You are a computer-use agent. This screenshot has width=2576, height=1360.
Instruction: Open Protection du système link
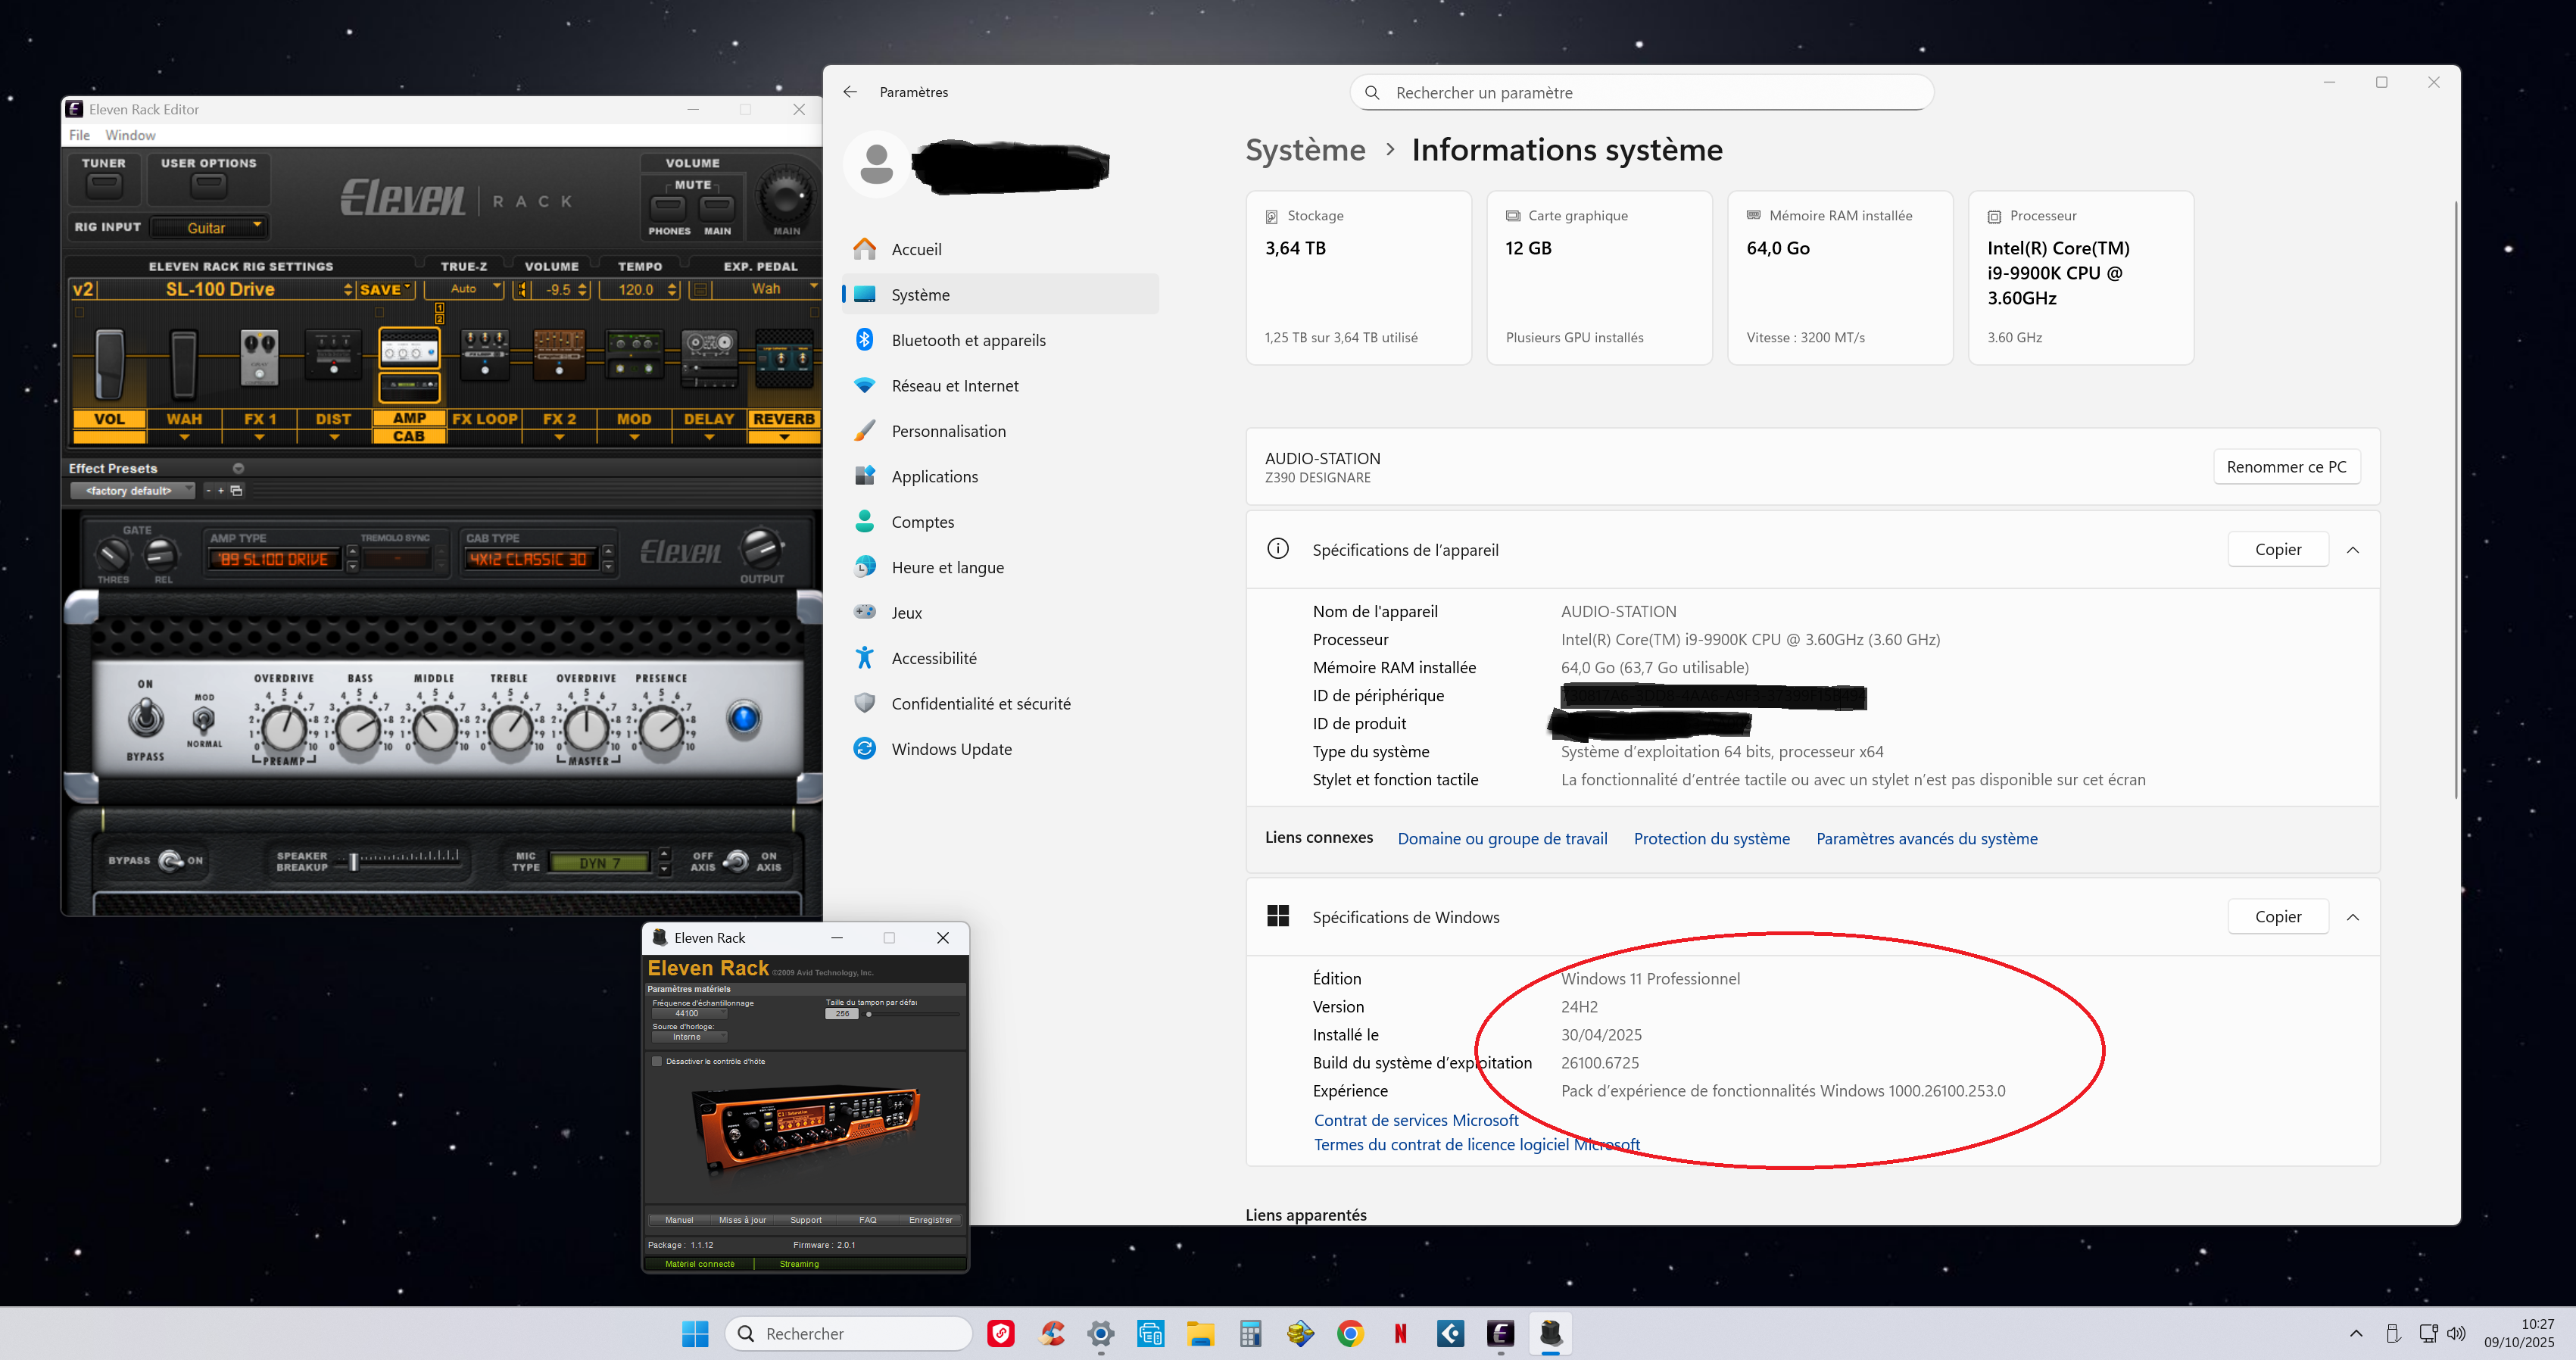(x=1711, y=838)
